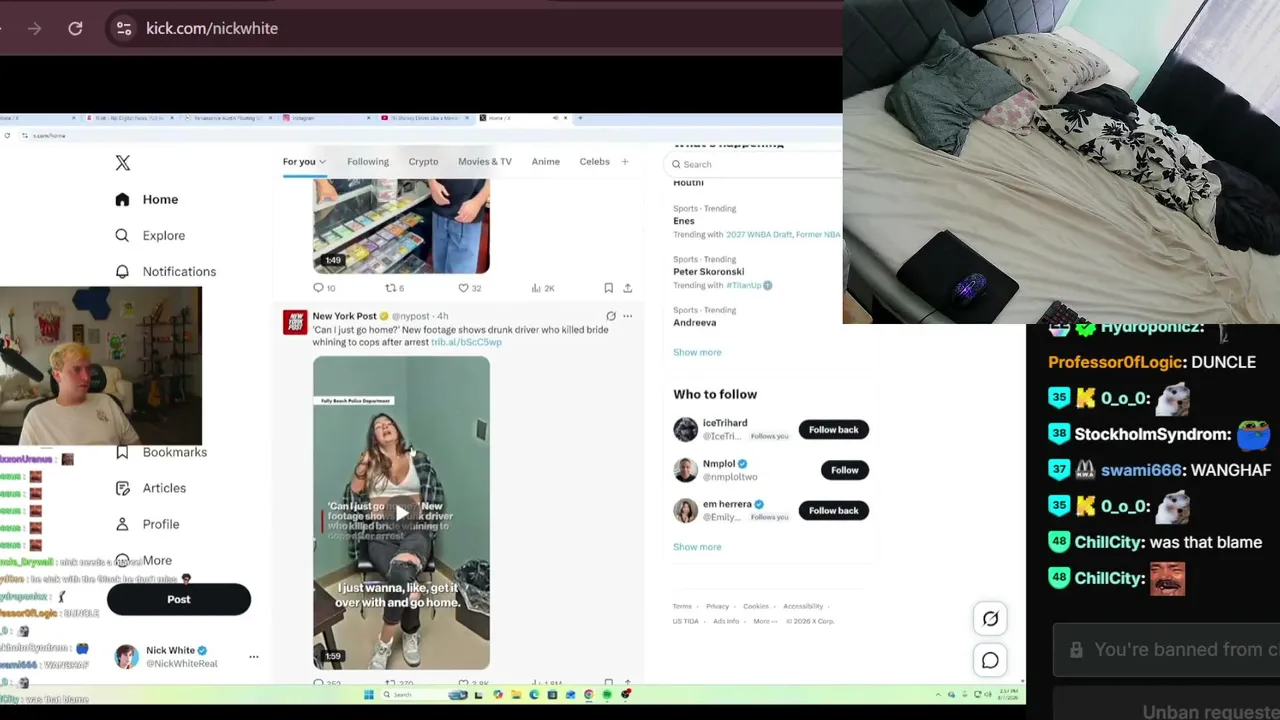Click Follow back for iceTrihard
1280x720 pixels.
pos(834,430)
